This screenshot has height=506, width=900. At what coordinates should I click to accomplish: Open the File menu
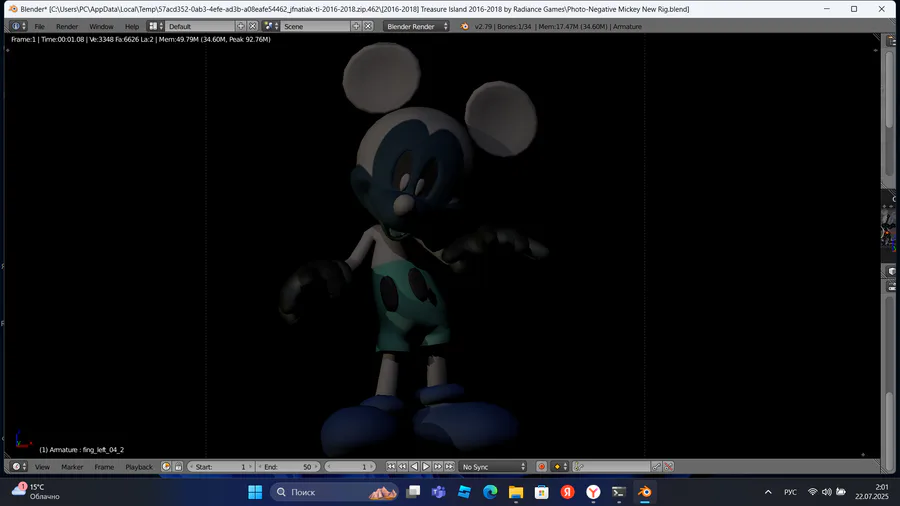point(39,26)
